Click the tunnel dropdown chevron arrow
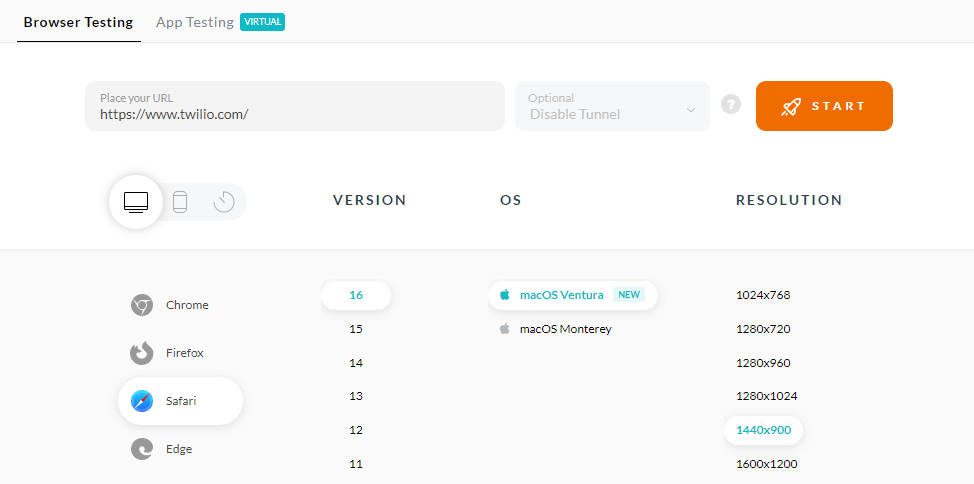 [691, 111]
